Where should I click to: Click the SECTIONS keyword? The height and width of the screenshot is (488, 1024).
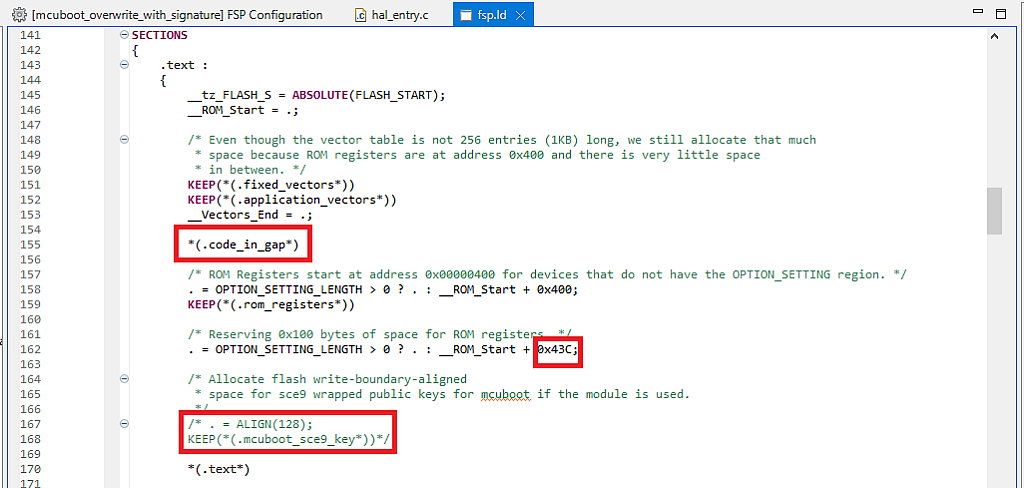tap(159, 35)
